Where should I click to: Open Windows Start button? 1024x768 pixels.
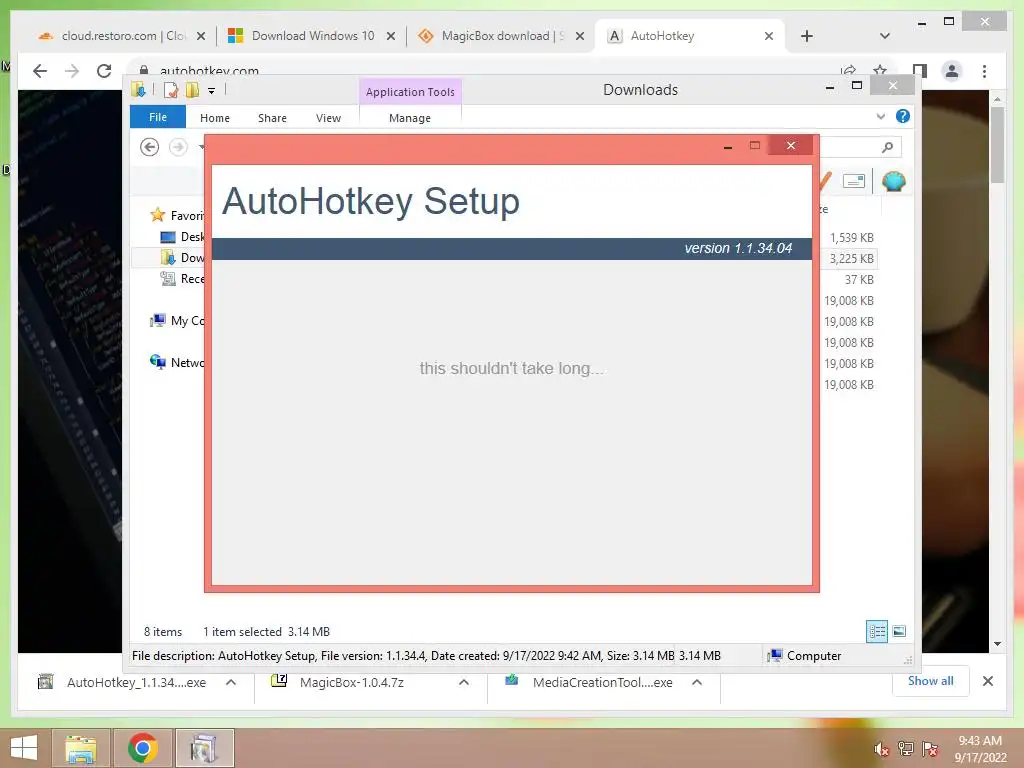click(x=24, y=748)
